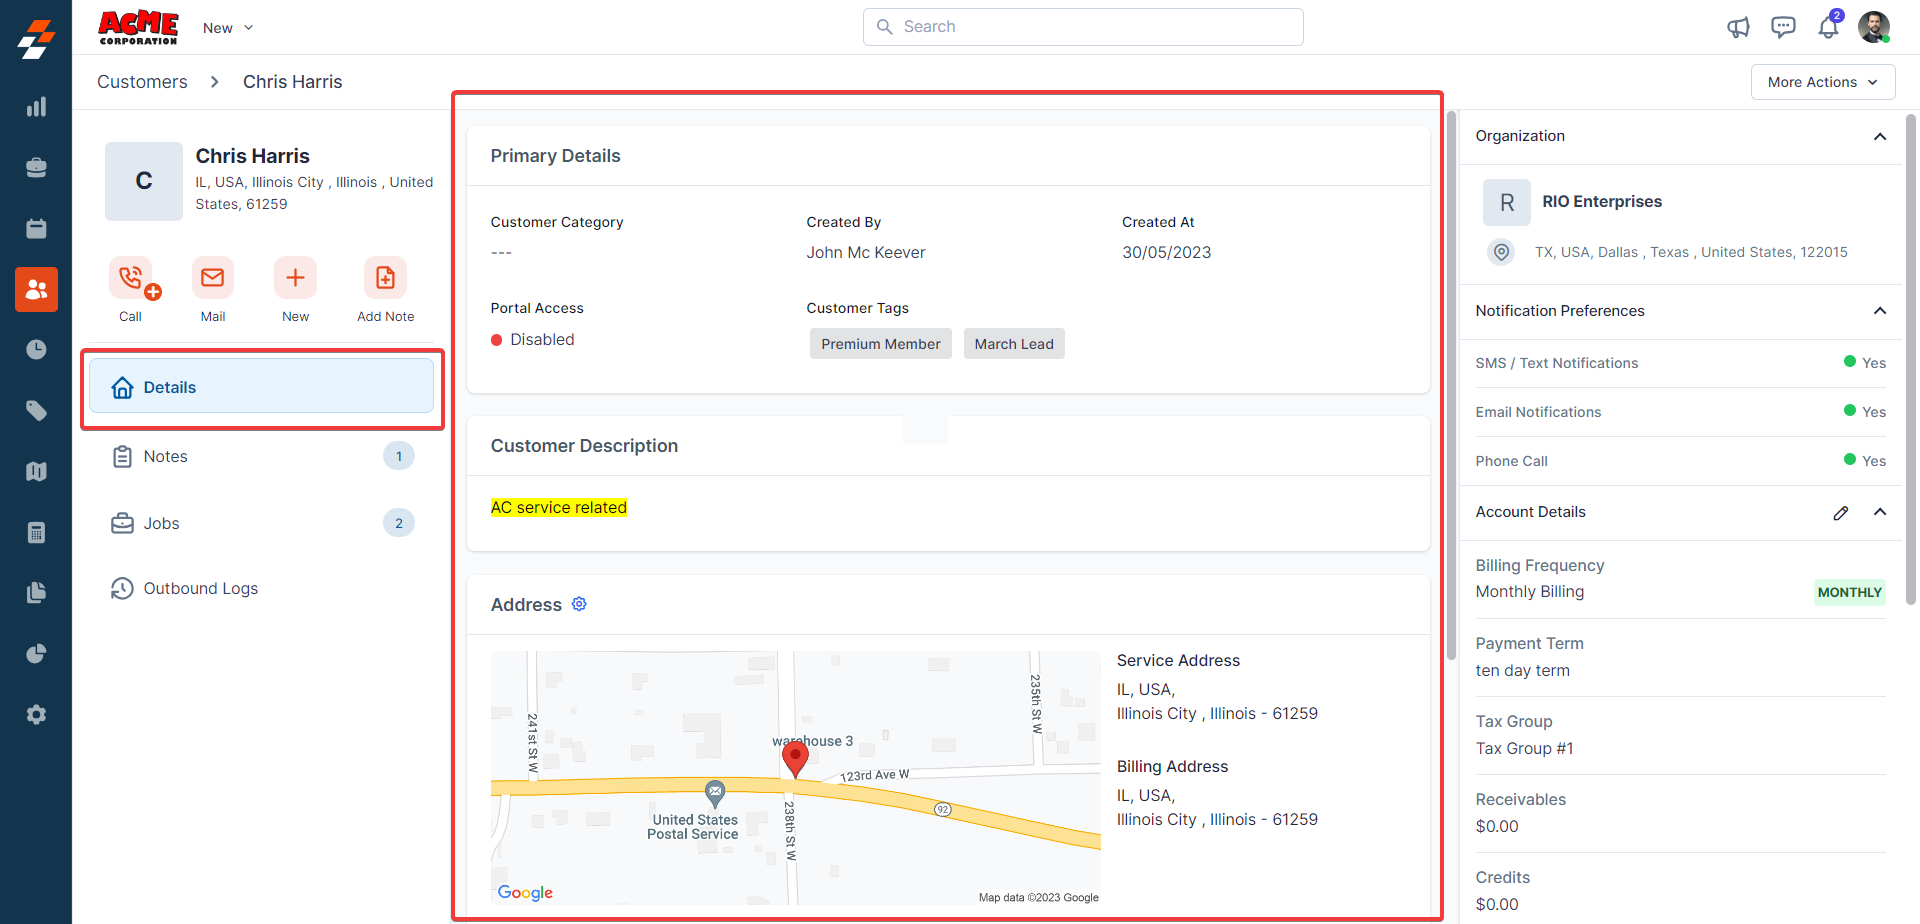Switch to the Notes tab
1920x924 pixels.
coord(165,457)
